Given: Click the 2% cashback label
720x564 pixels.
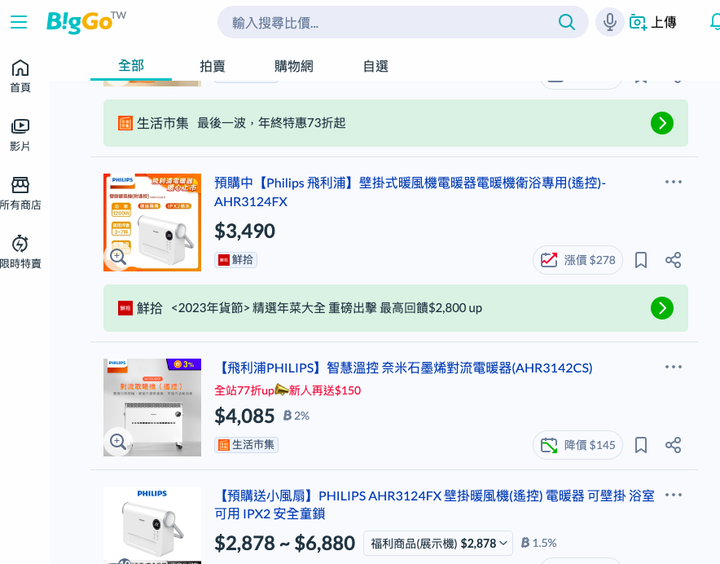Looking at the screenshot, I should click(296, 416).
